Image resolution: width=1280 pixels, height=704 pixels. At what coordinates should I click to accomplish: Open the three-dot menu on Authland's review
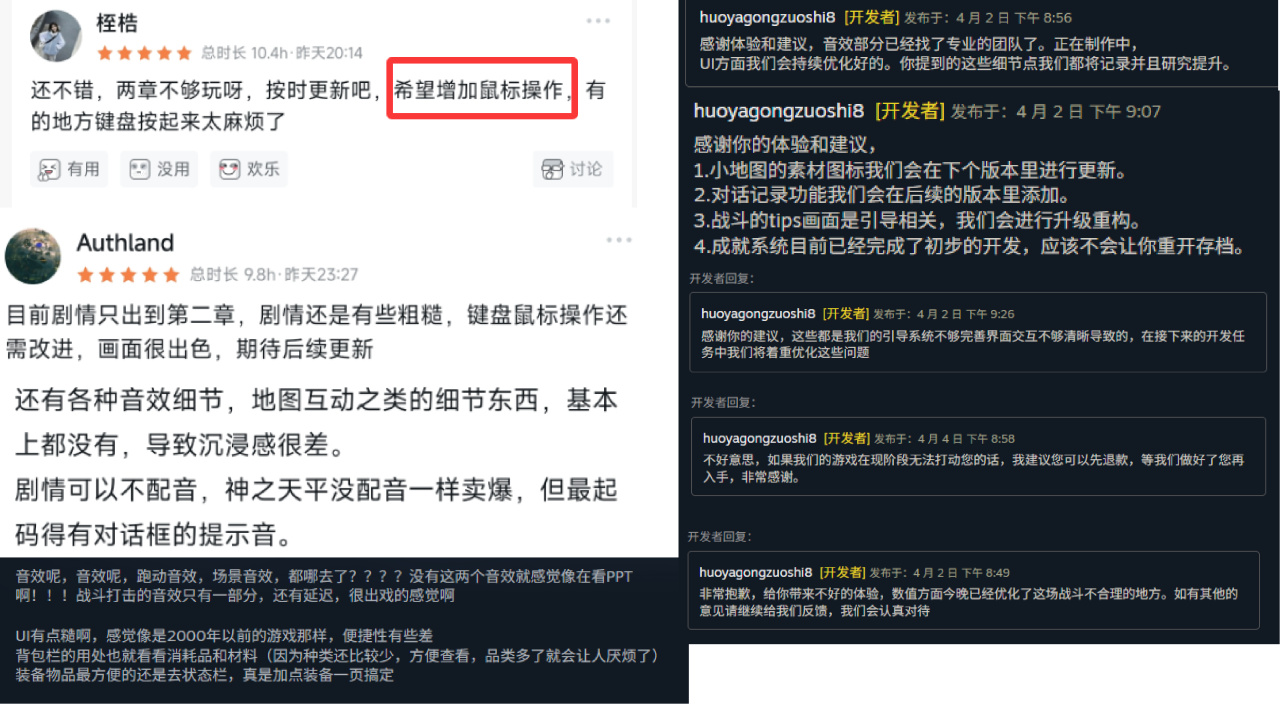click(619, 240)
